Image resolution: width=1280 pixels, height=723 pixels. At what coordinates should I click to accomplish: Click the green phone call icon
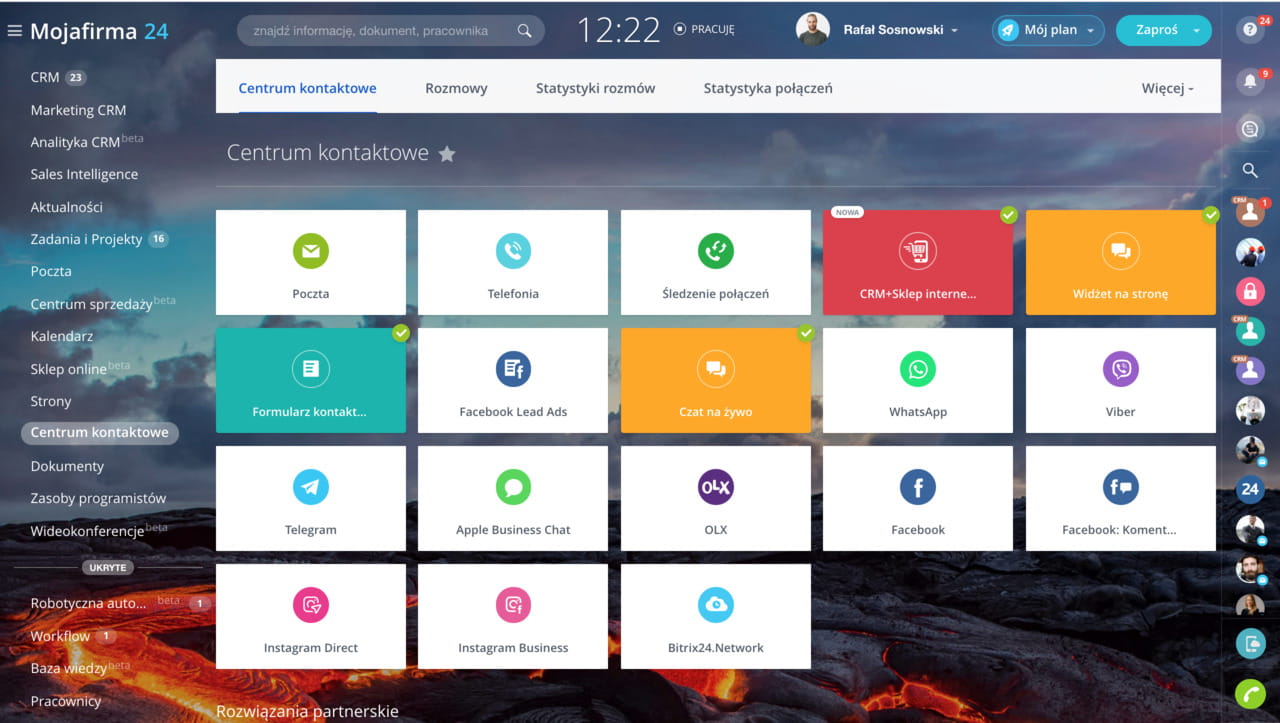[1249, 692]
